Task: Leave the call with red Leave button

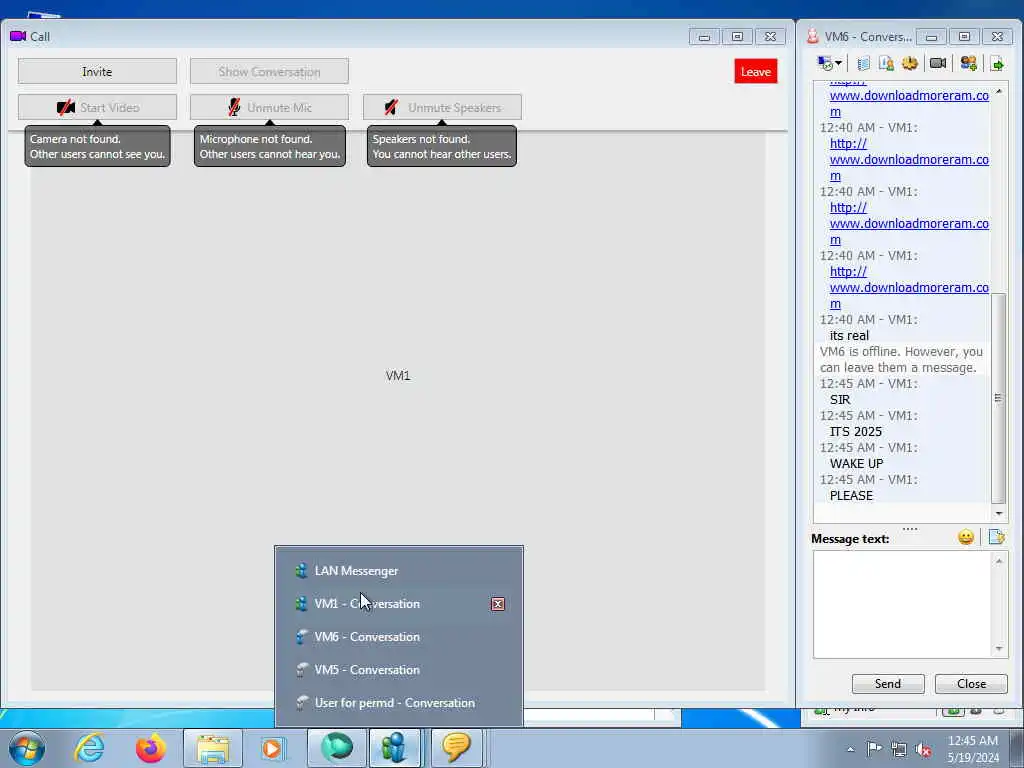Action: 756,72
